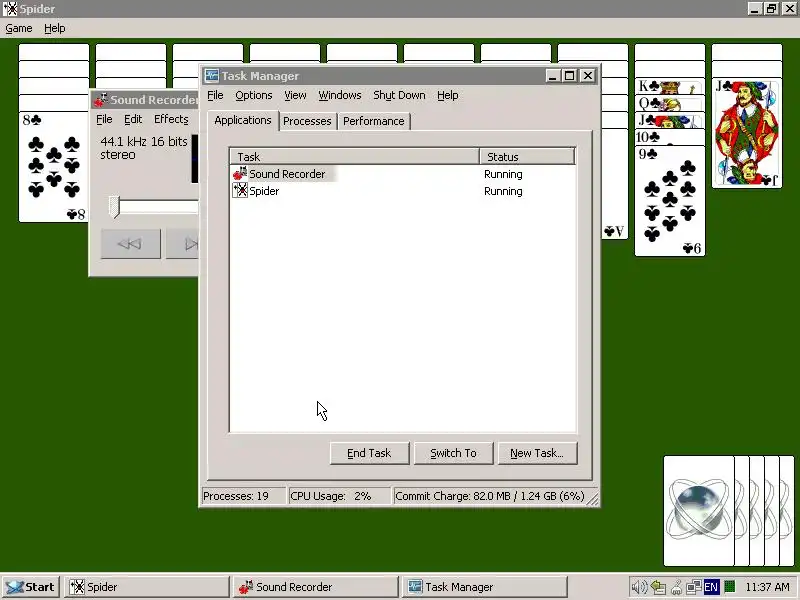The height and width of the screenshot is (600, 800).
Task: Click the Running status of Sound Recorder
Action: click(503, 174)
